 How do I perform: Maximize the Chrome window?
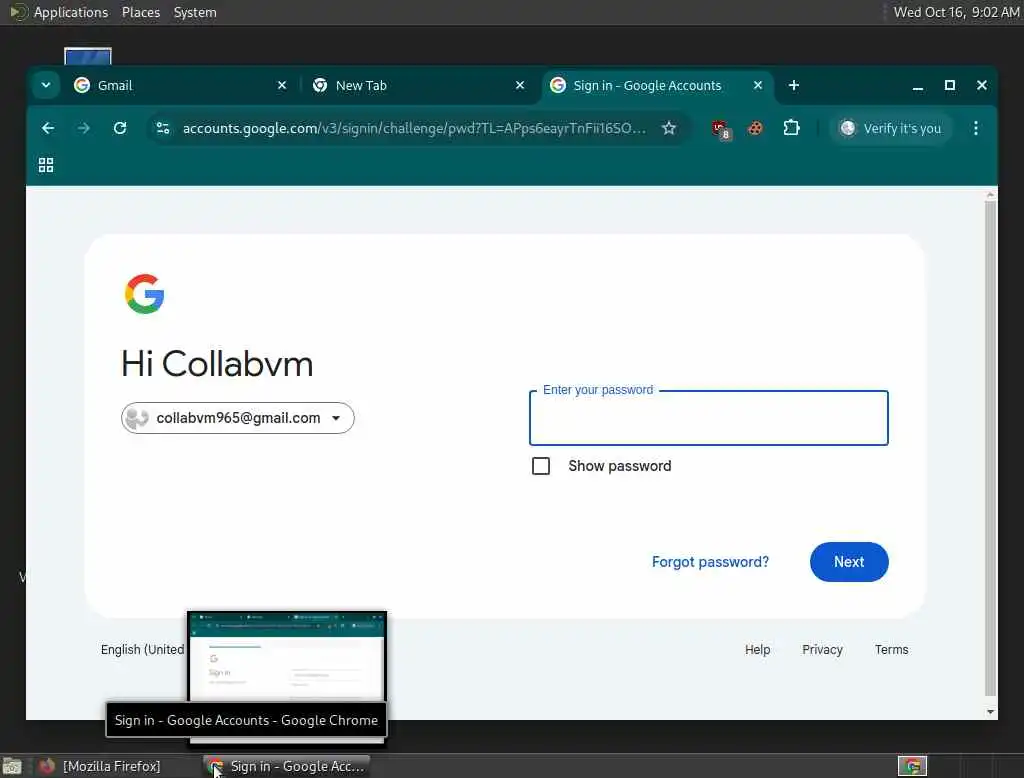click(950, 86)
